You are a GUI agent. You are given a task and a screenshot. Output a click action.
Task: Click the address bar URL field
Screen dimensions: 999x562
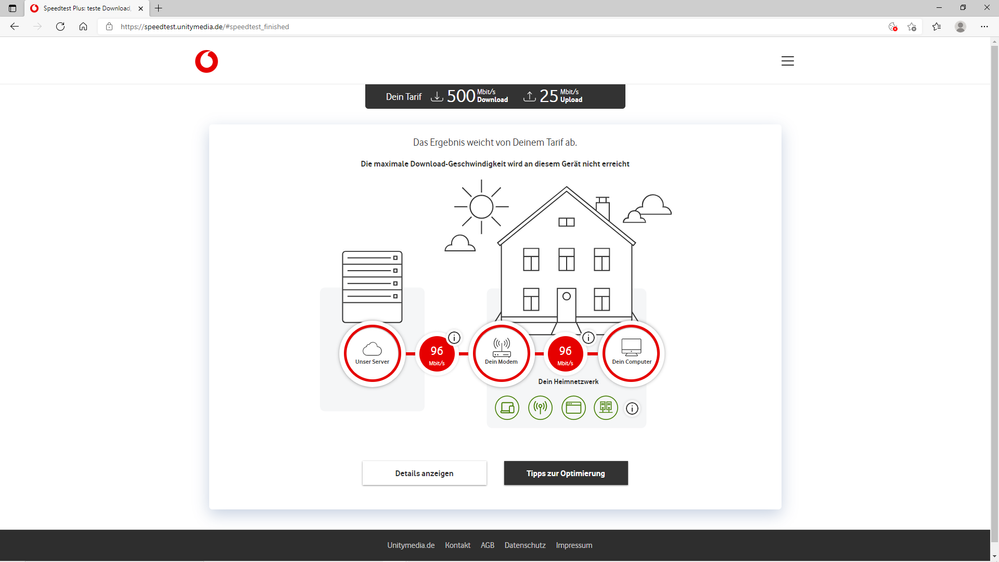[497, 27]
